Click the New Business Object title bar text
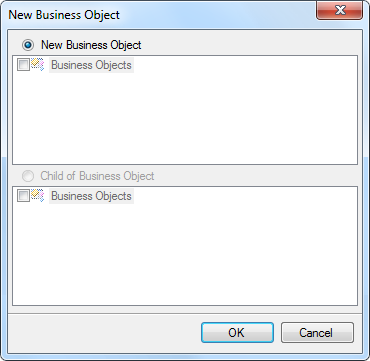 pos(64,15)
